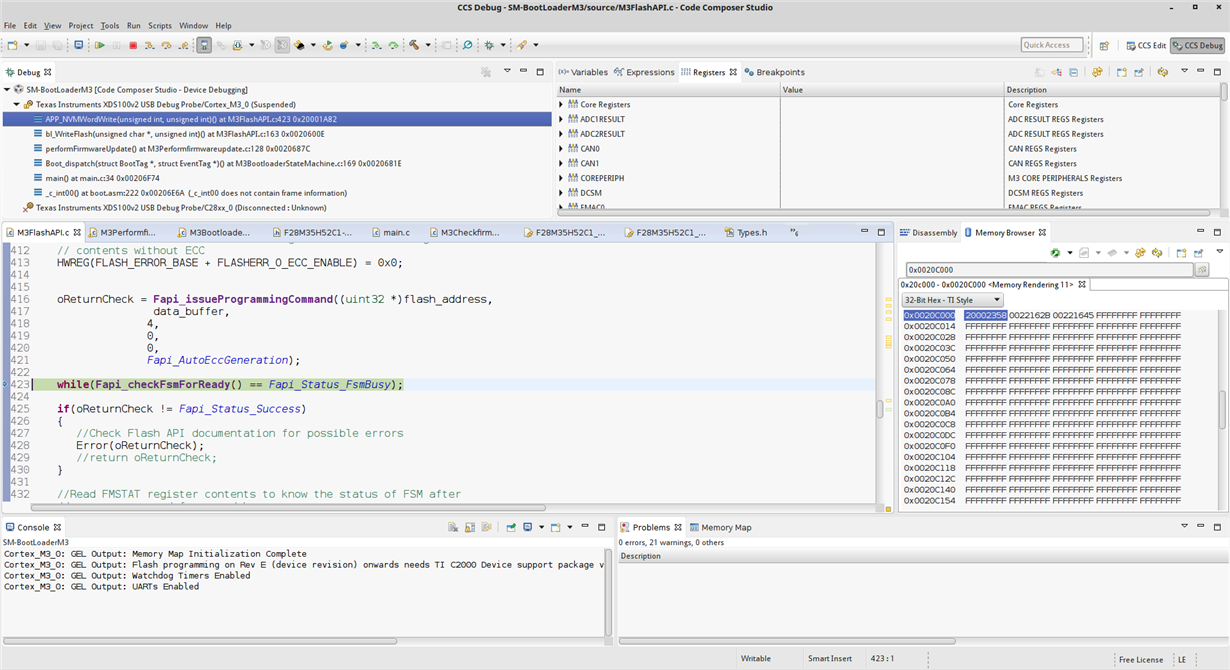Image resolution: width=1230 pixels, height=670 pixels.
Task: Open the main.c editor tab
Action: (x=396, y=232)
